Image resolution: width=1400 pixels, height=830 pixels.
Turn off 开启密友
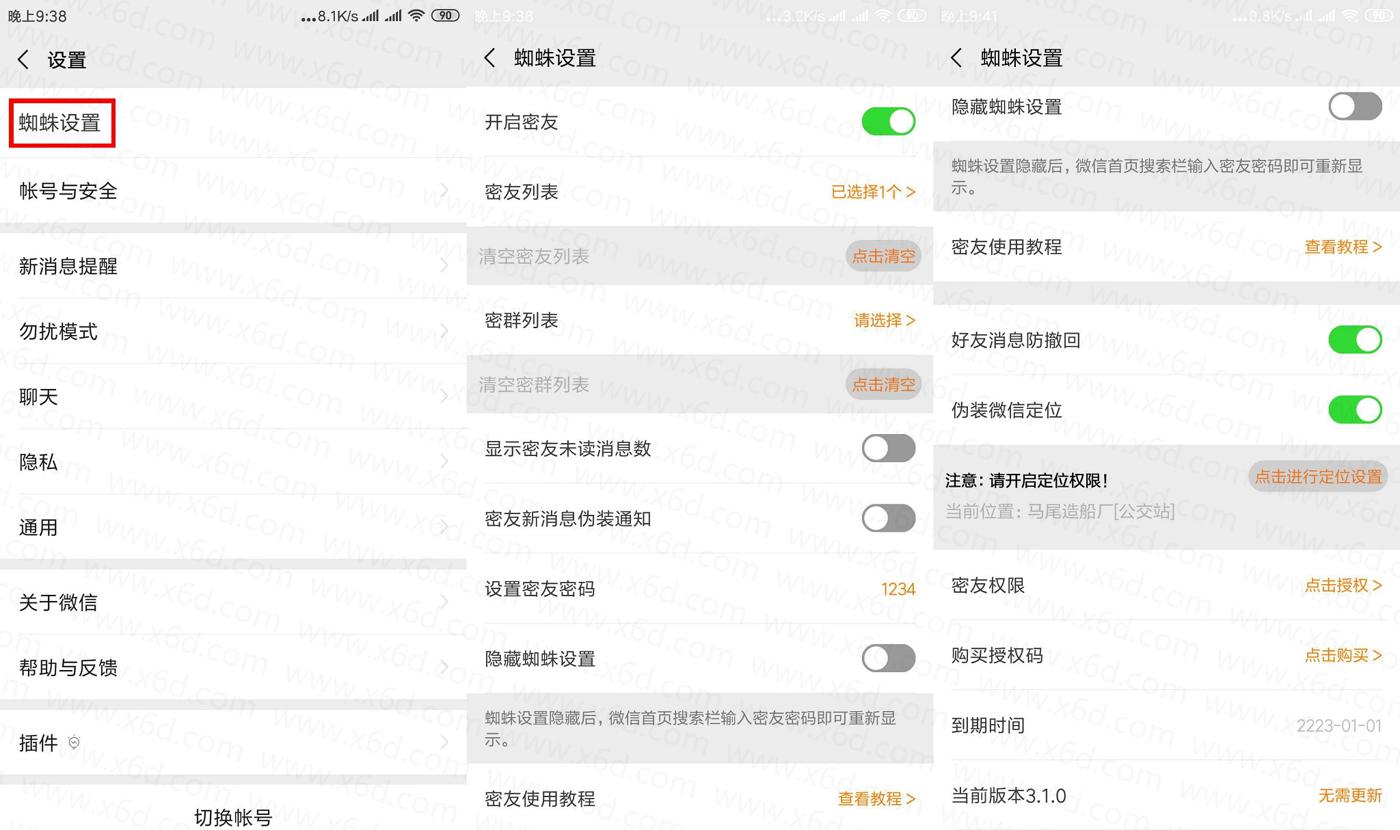pos(887,121)
